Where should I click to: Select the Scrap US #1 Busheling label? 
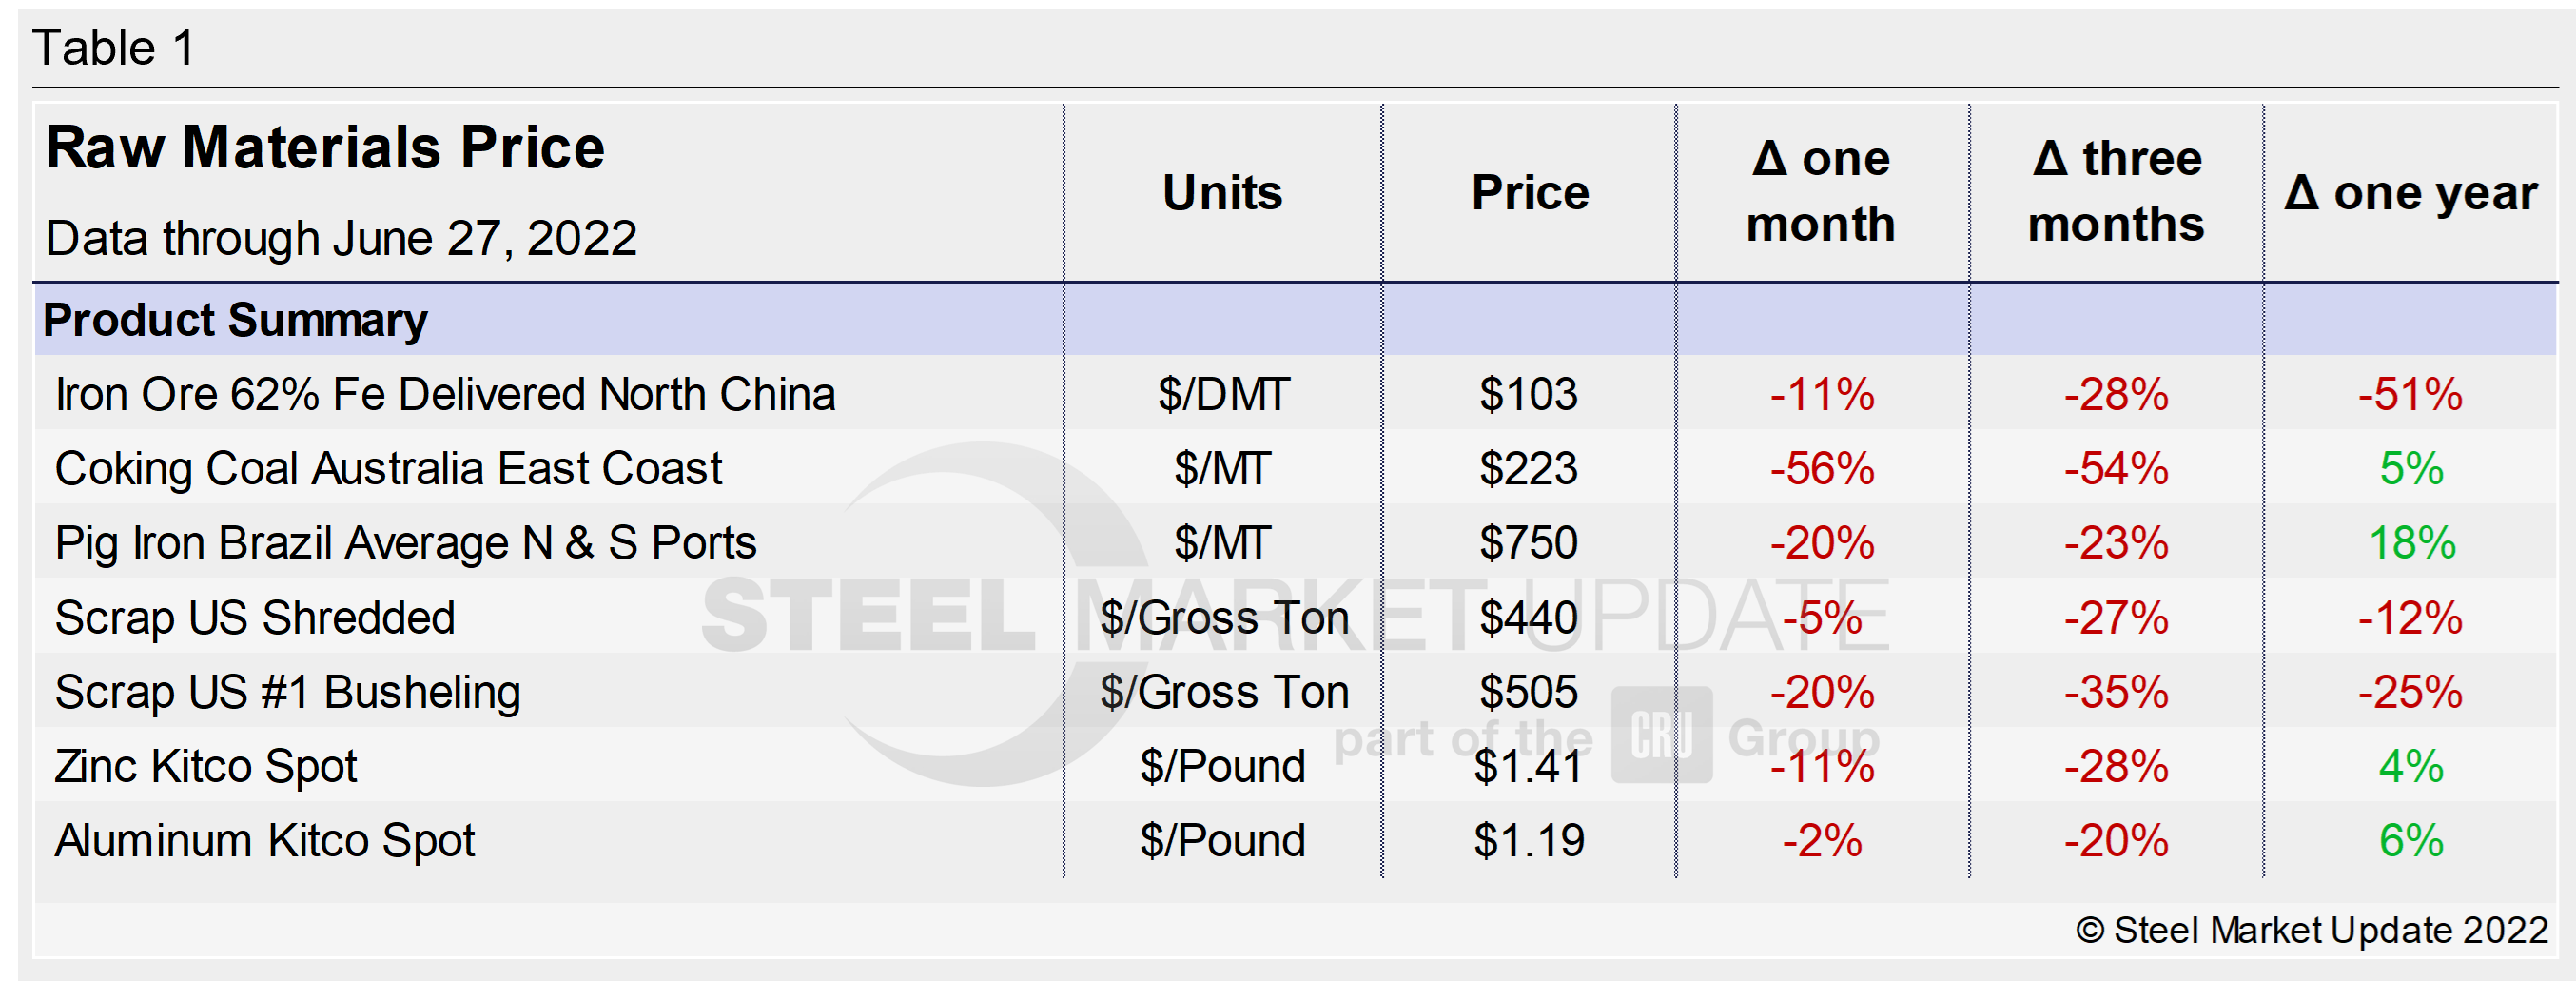coord(288,692)
